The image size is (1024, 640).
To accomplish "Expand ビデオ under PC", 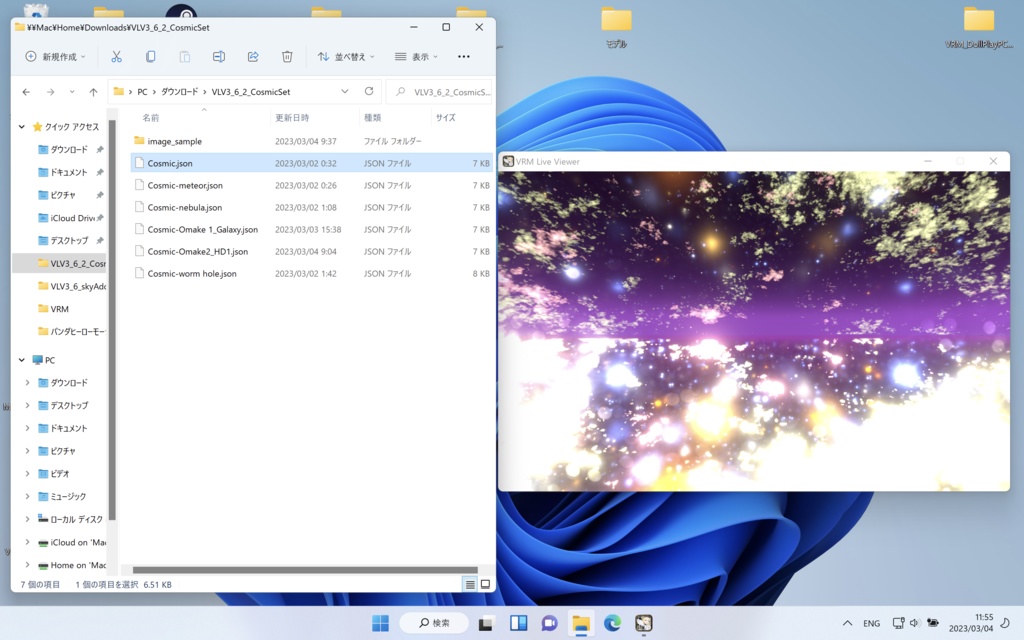I will click(x=27, y=473).
